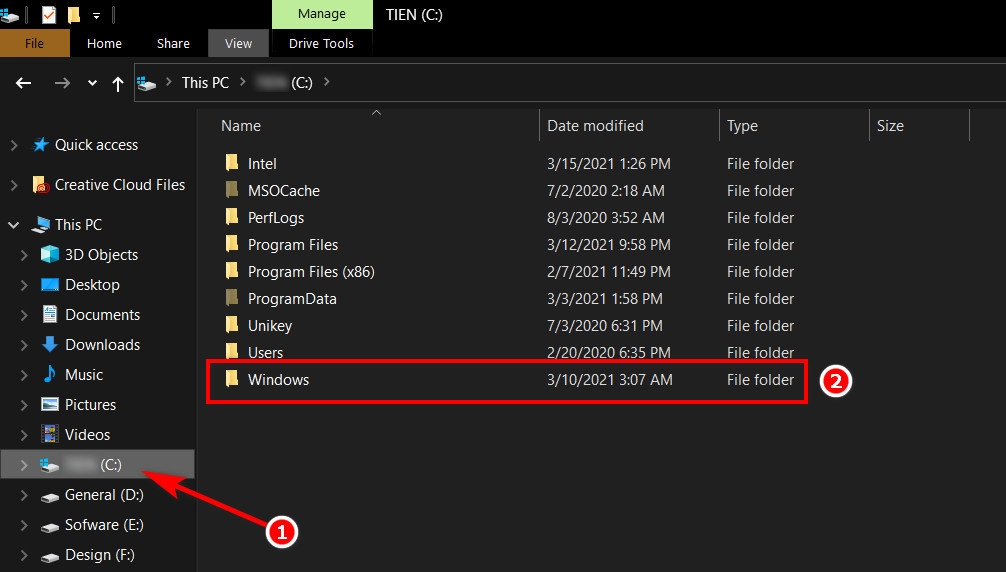Screen dimensions: 1006x572
Task: Open the quick access toolbar customize arrow
Action: [x=96, y=15]
